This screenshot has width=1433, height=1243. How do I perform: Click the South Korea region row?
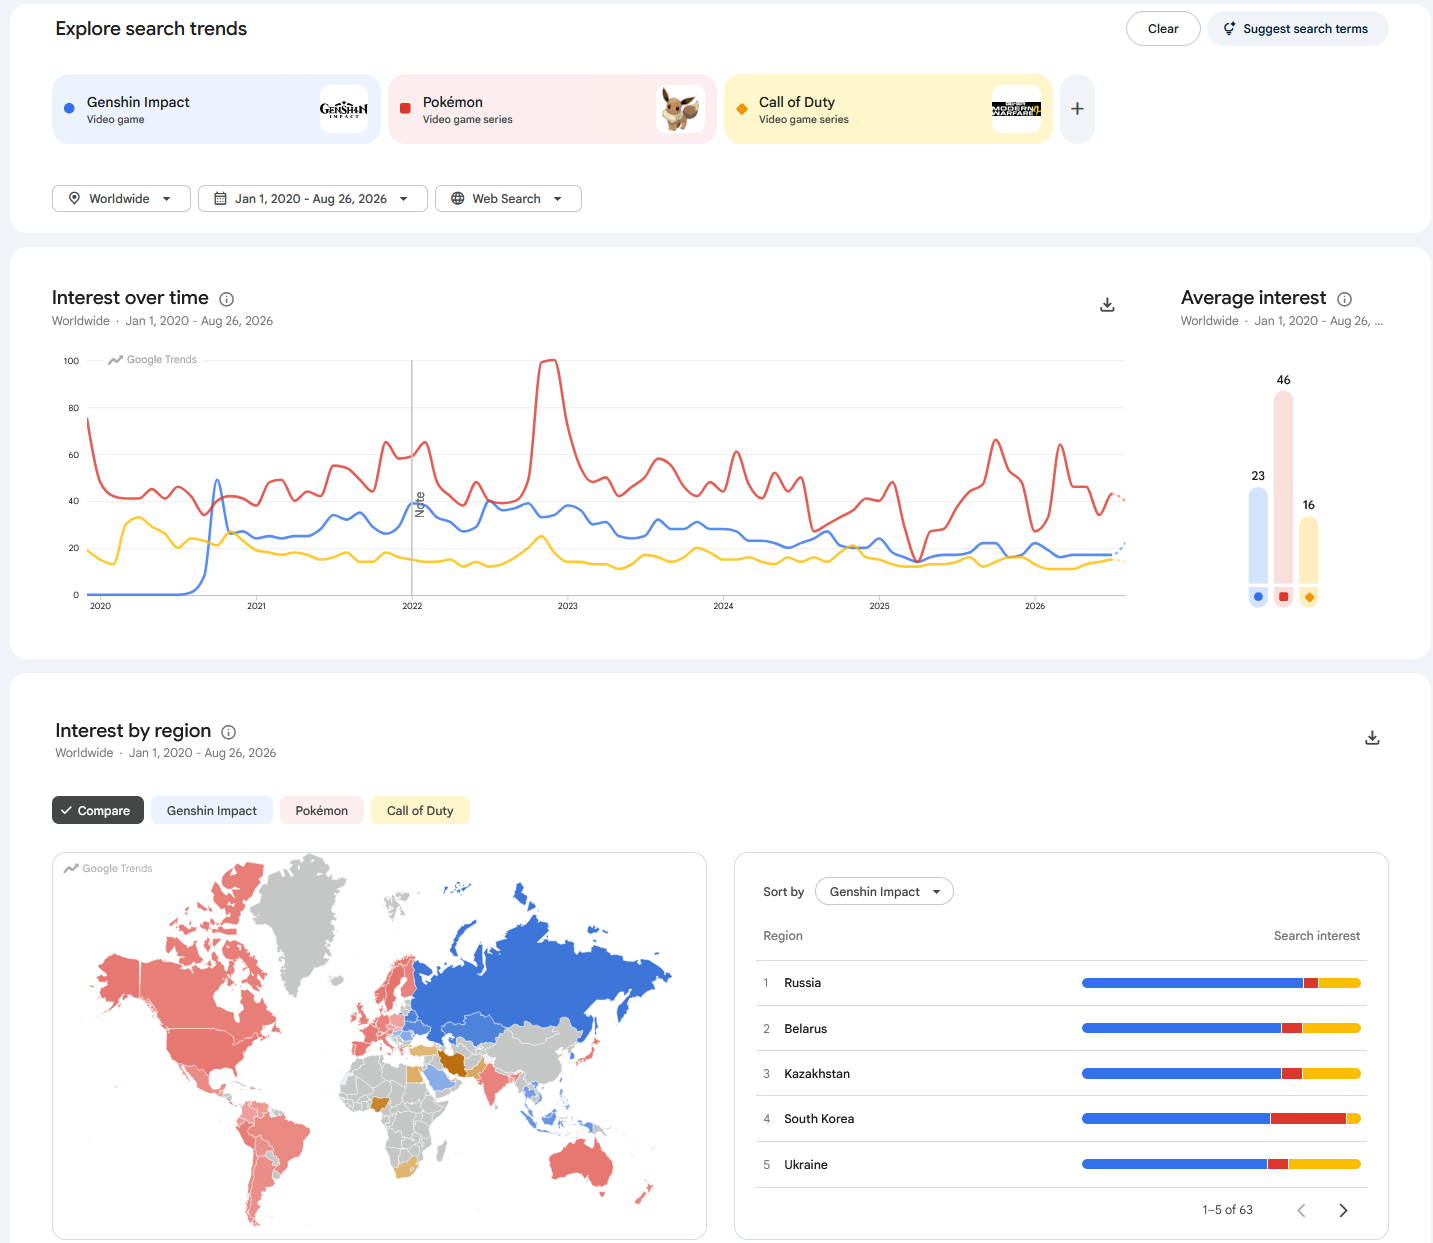(x=1061, y=1119)
